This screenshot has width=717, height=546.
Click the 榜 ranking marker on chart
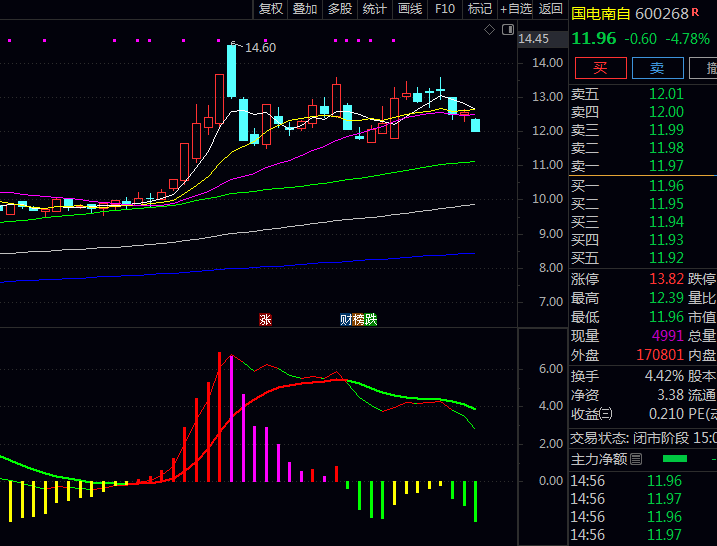tap(358, 319)
